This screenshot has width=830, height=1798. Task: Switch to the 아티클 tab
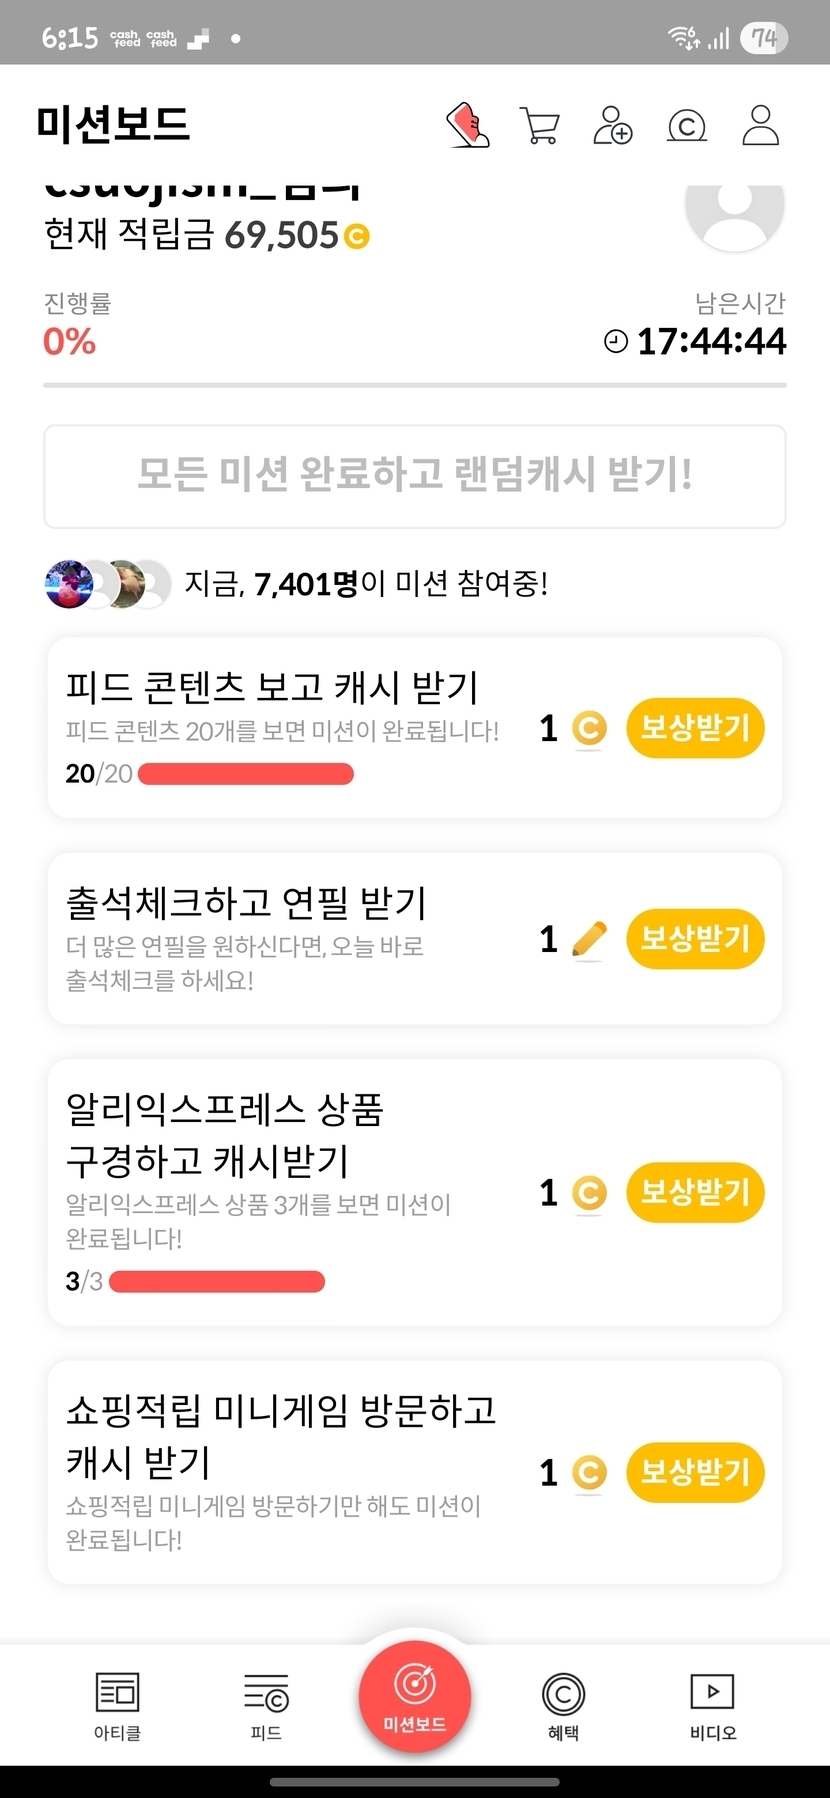click(x=117, y=1705)
